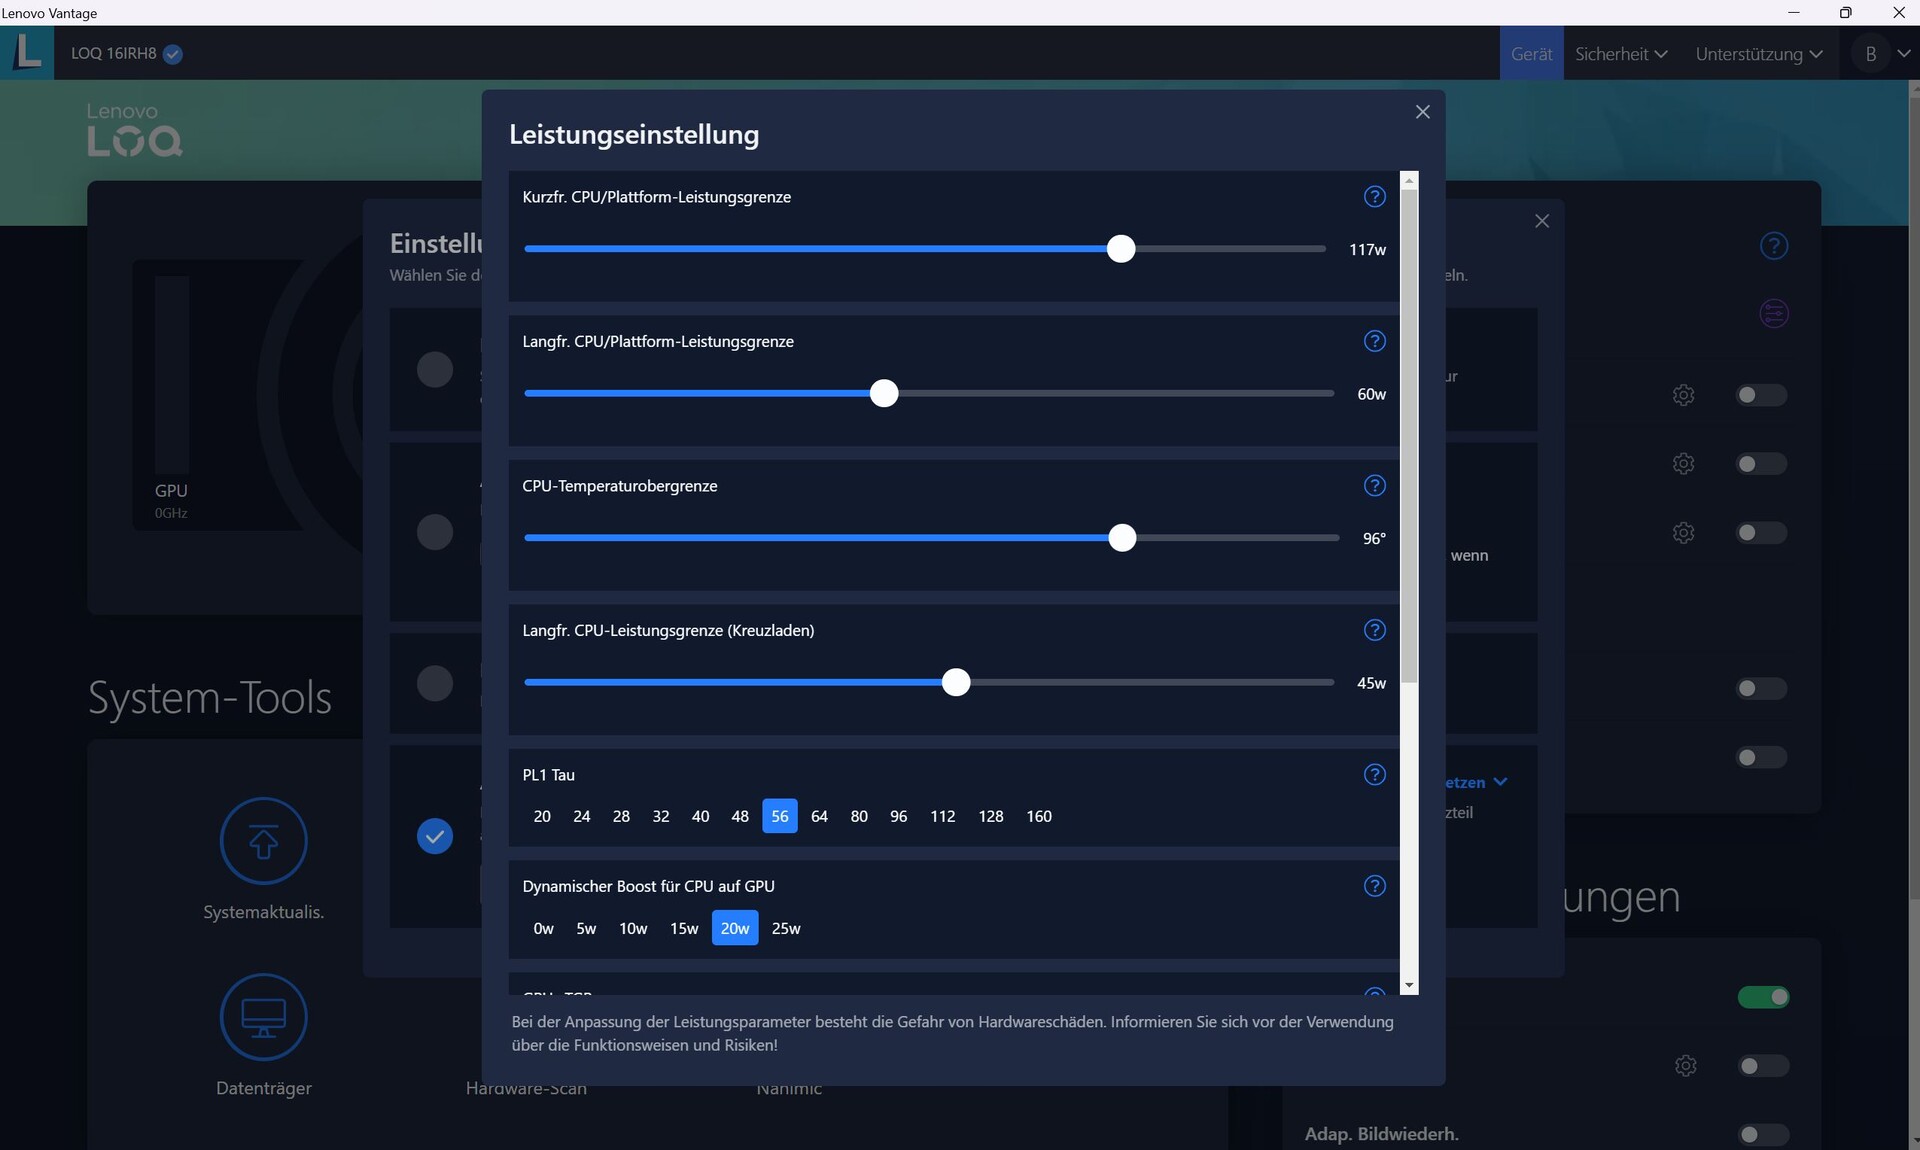Select the checked power mode radio option
Viewport: 1920px width, 1150px height.
434,836
